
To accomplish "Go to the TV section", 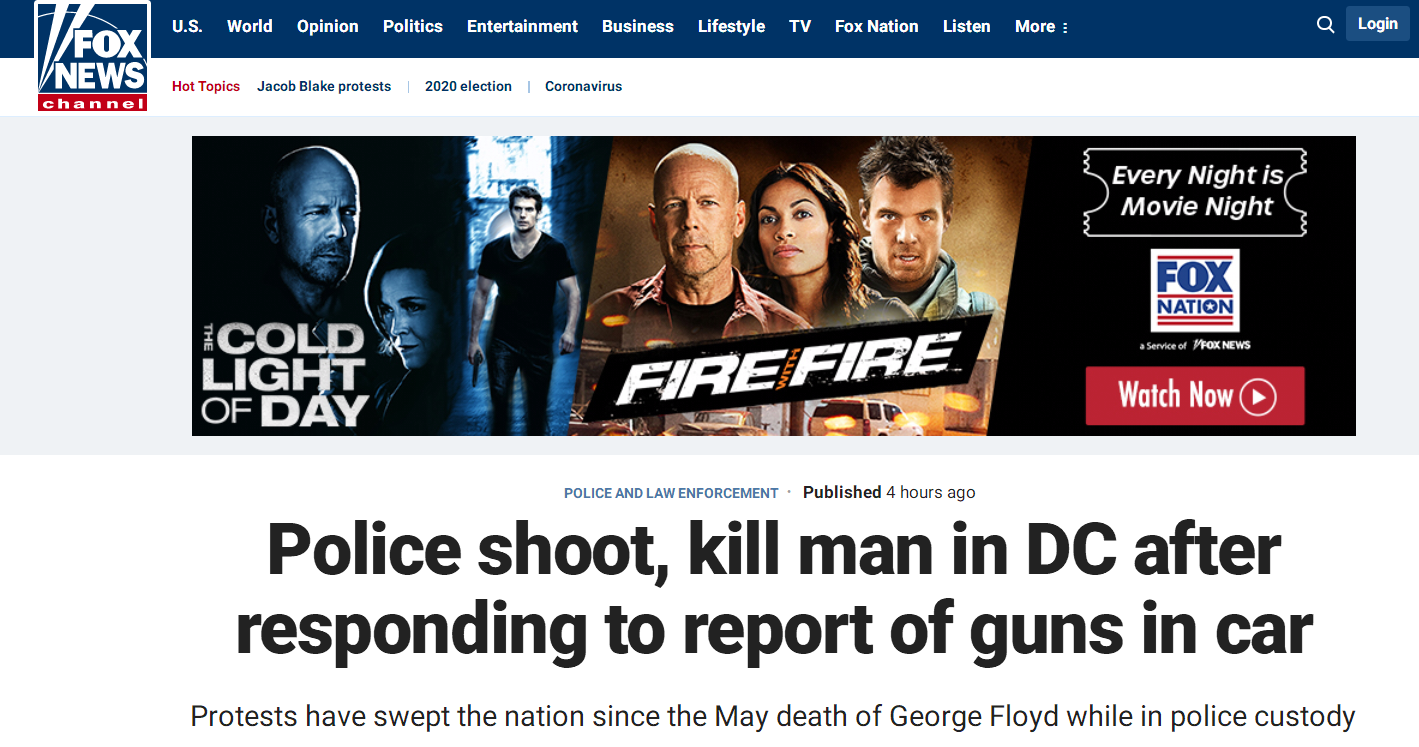I will coord(800,27).
